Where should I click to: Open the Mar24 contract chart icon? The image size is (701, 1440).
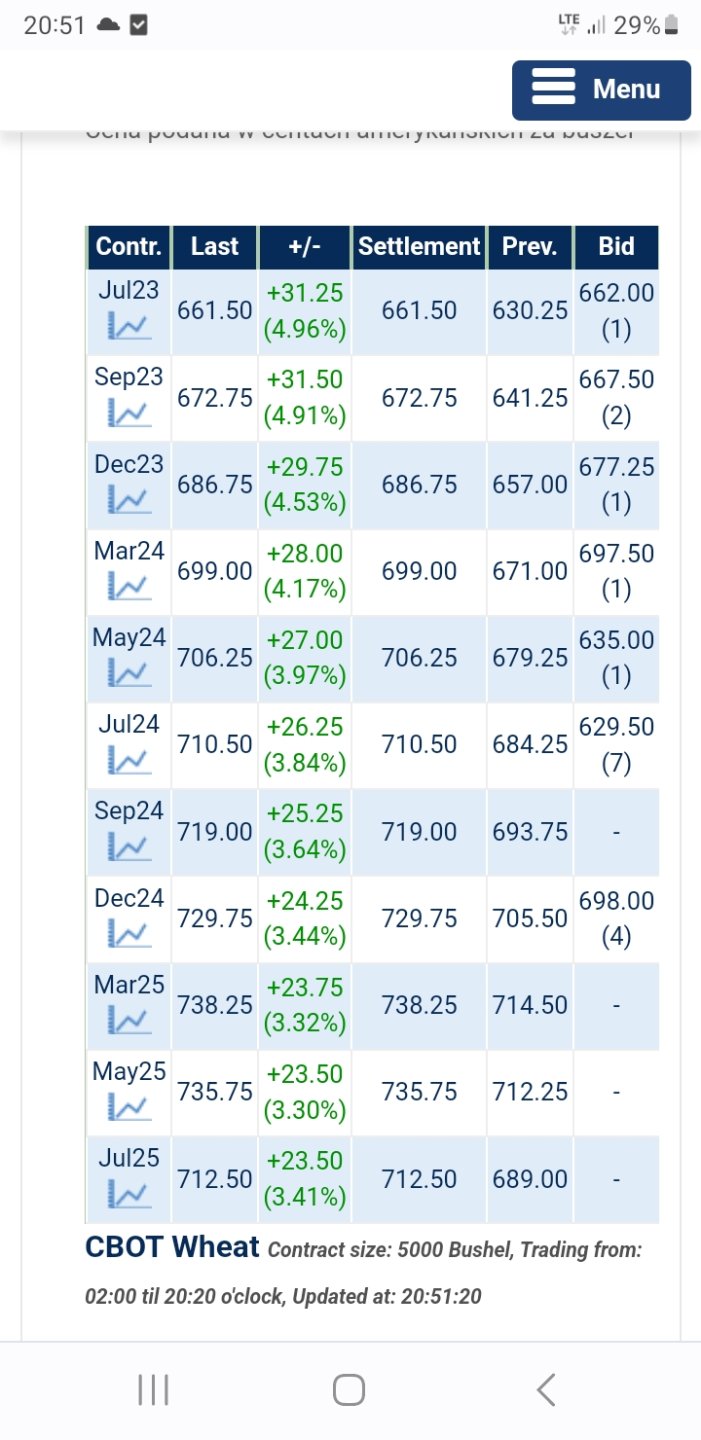tap(129, 586)
